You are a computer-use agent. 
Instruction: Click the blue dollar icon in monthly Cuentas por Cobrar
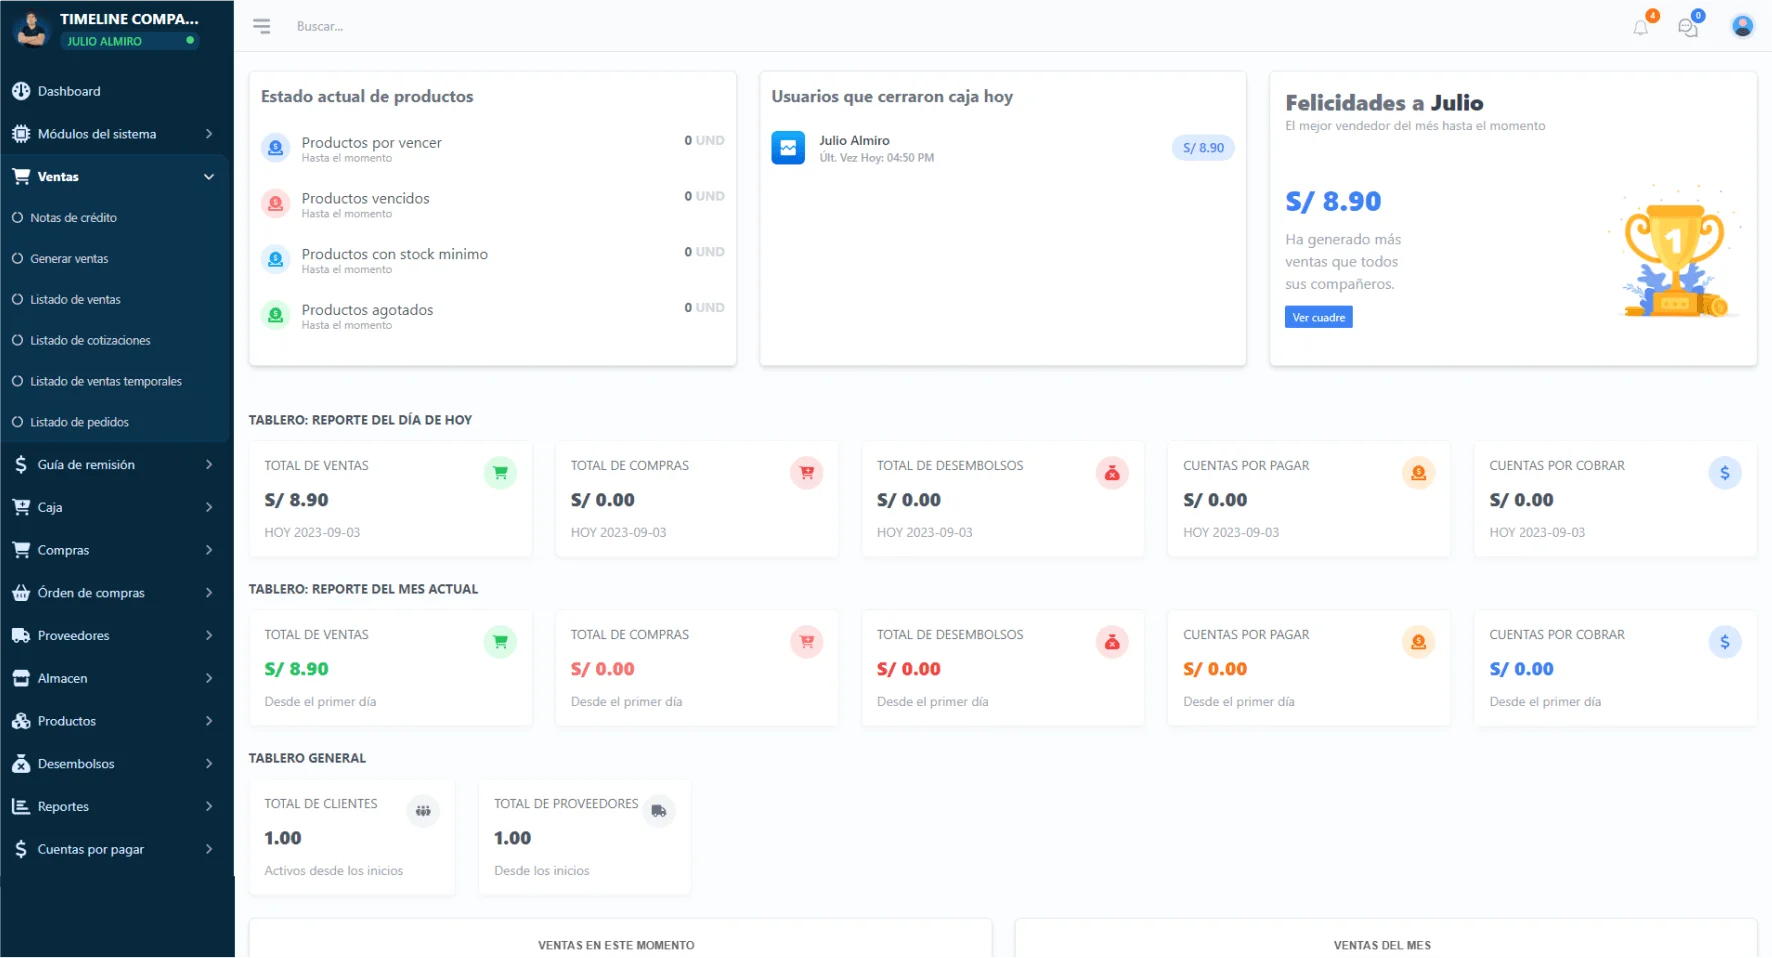coord(1724,642)
